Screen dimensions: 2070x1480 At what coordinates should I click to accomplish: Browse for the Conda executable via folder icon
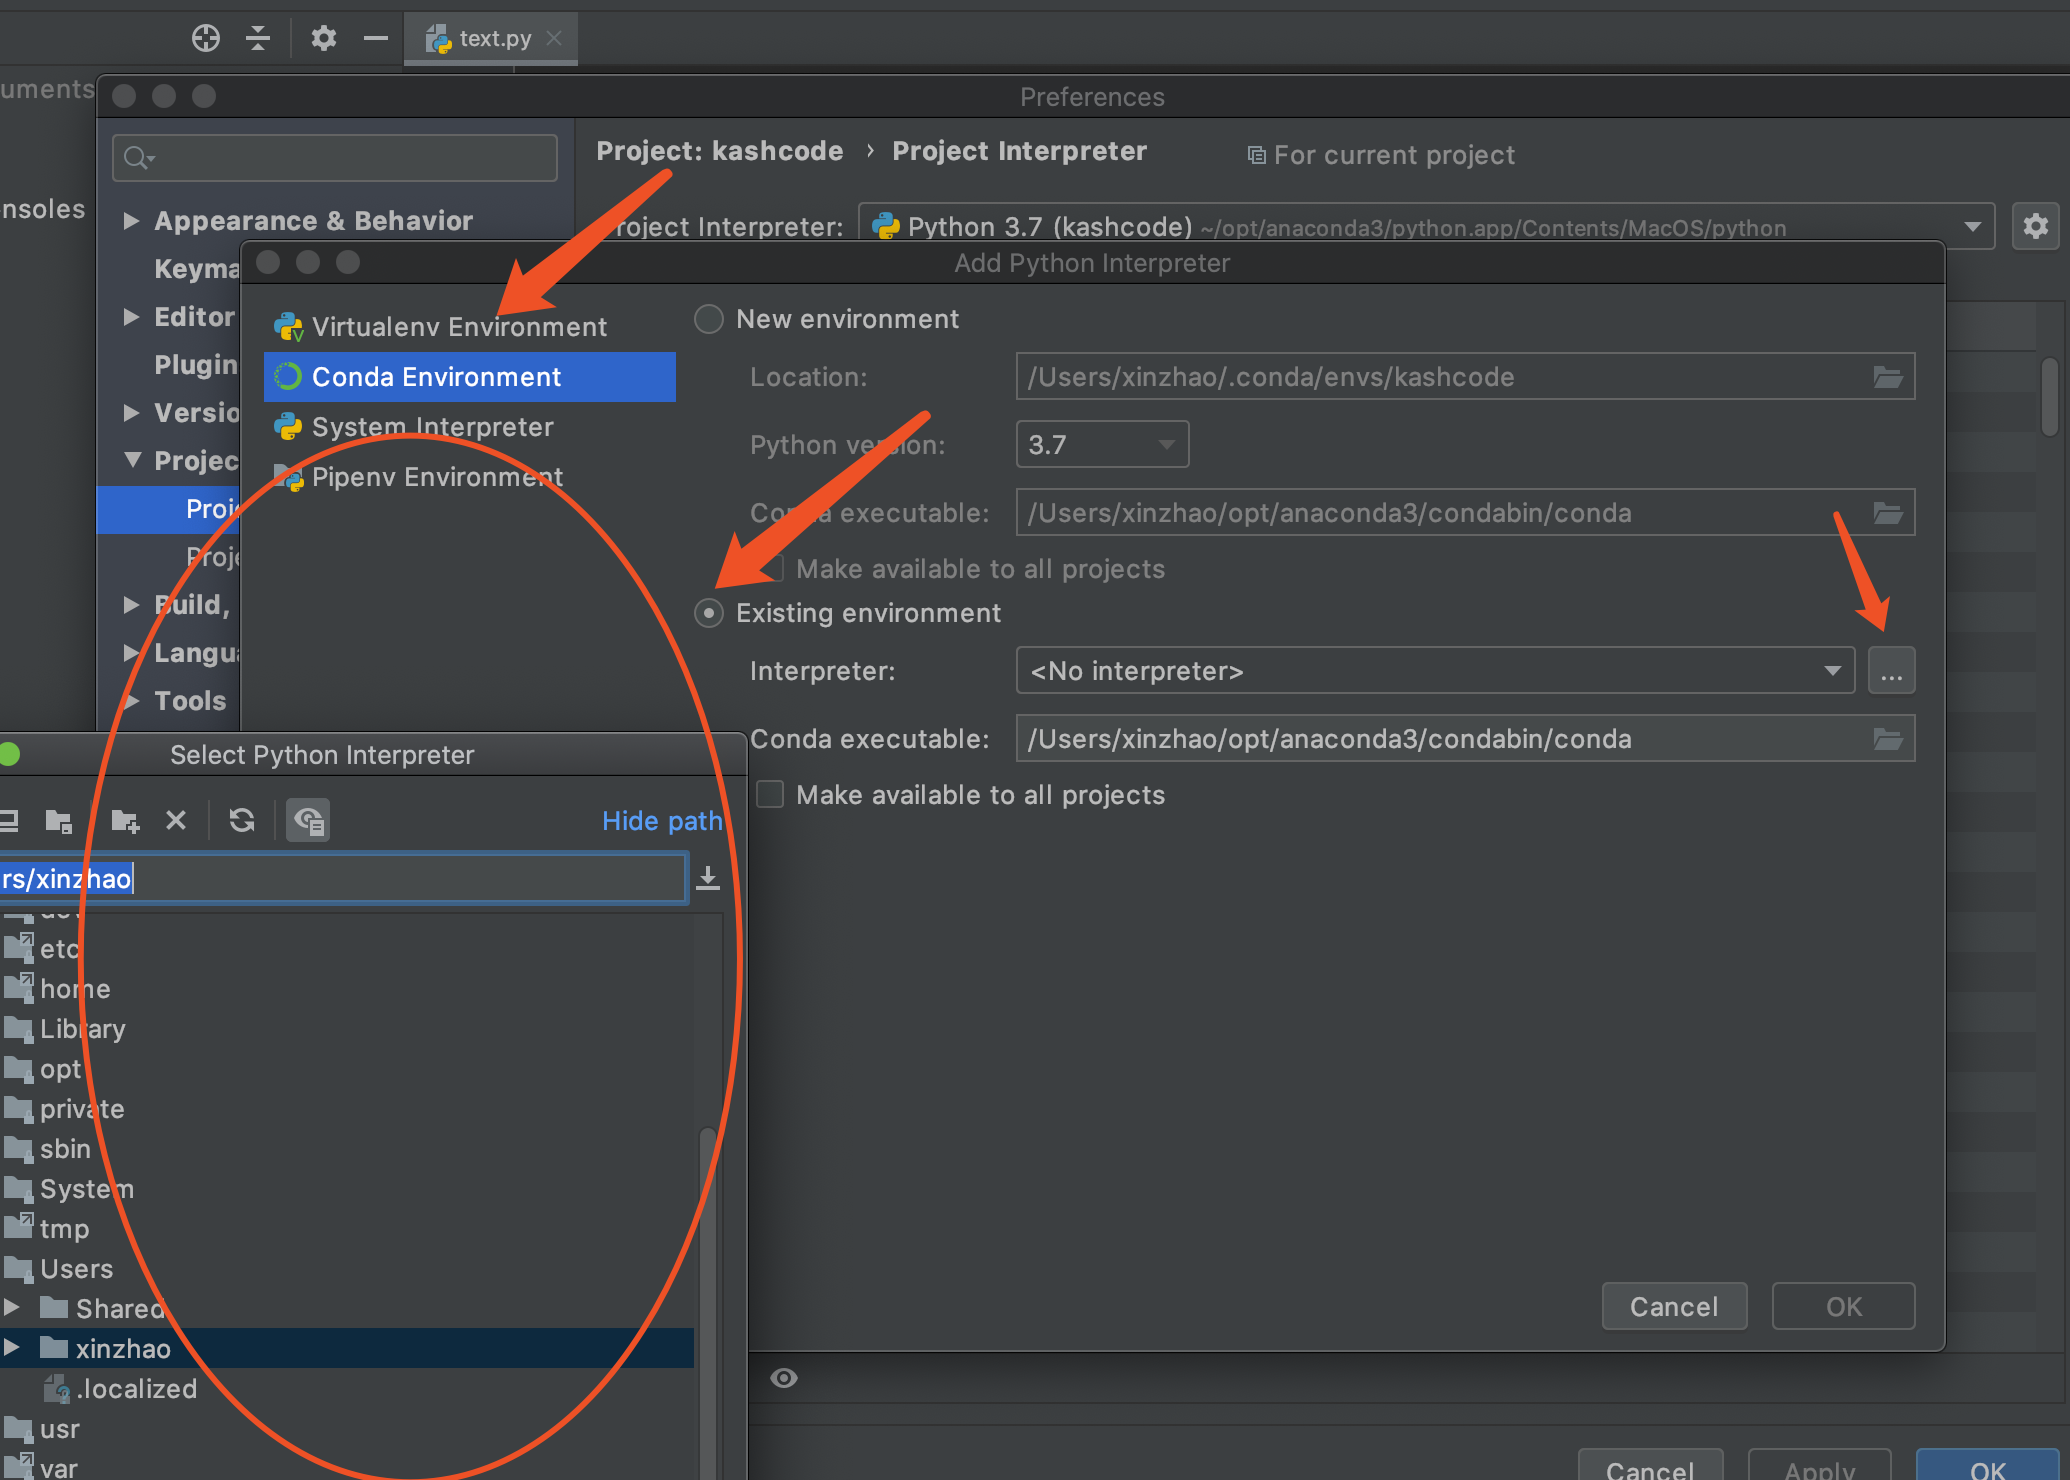(1888, 739)
